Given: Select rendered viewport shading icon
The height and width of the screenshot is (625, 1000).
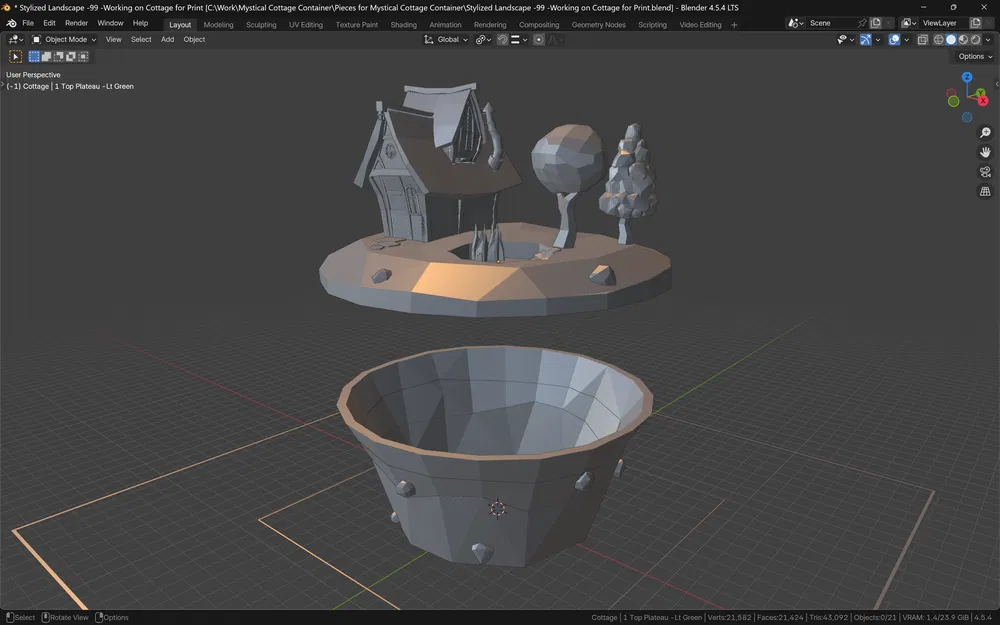Looking at the screenshot, I should point(976,40).
